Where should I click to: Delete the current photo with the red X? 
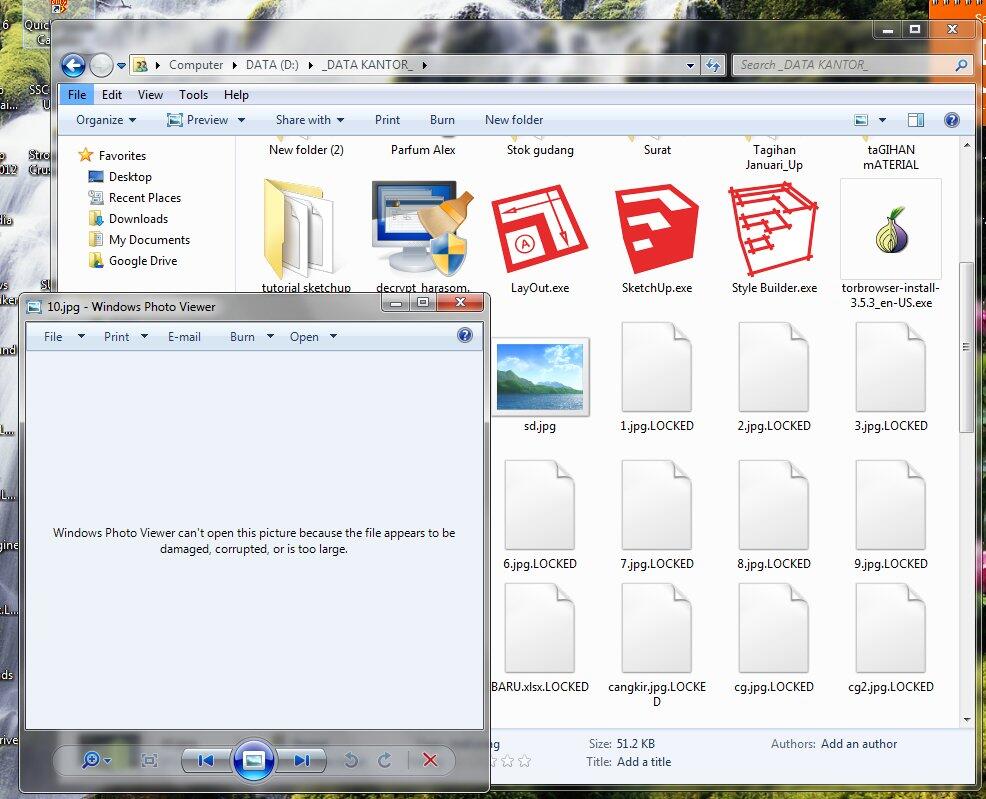click(431, 760)
